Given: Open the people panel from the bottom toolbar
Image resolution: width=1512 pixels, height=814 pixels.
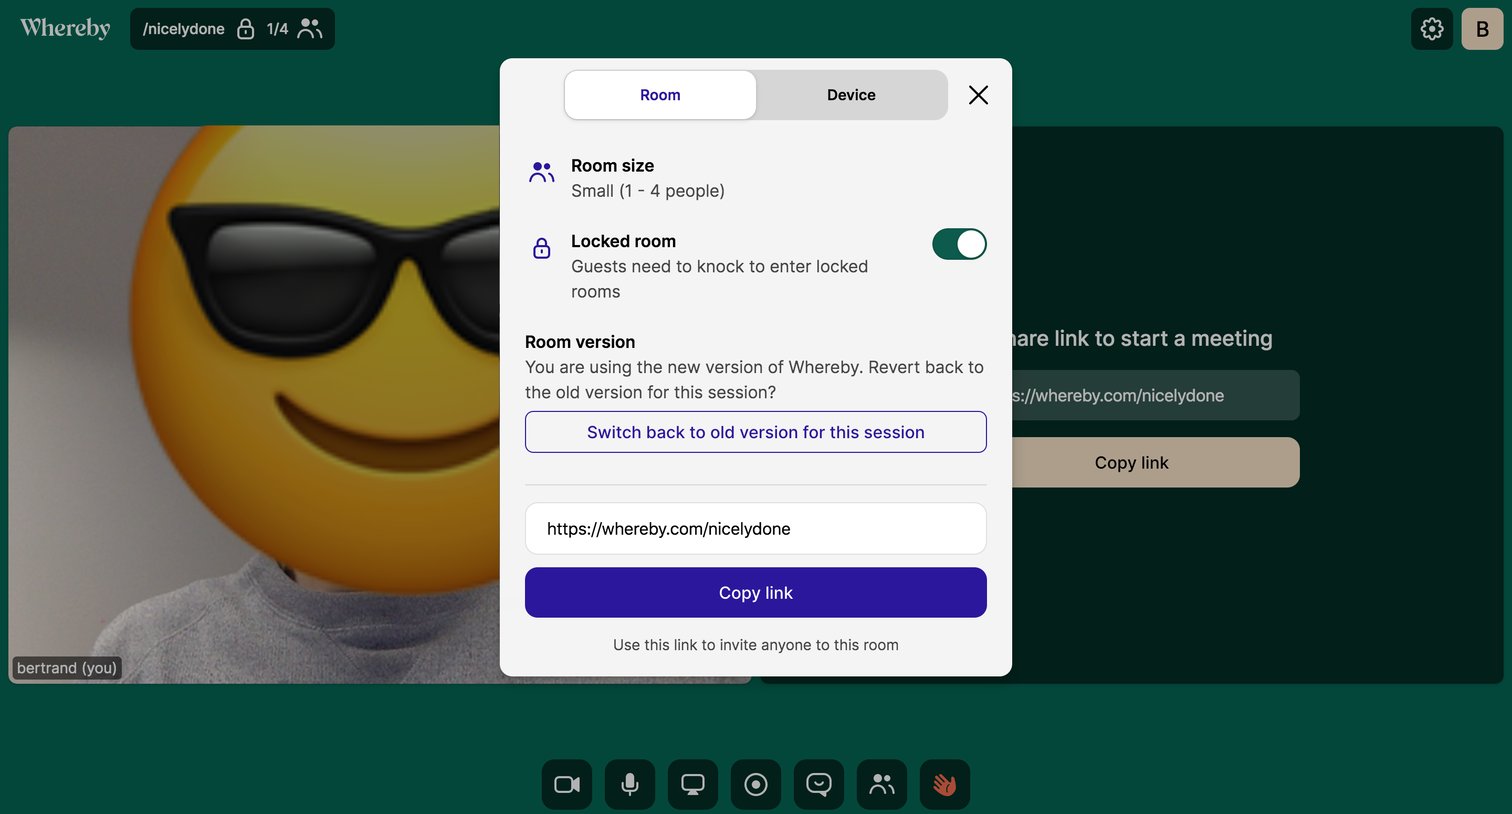Looking at the screenshot, I should point(882,784).
